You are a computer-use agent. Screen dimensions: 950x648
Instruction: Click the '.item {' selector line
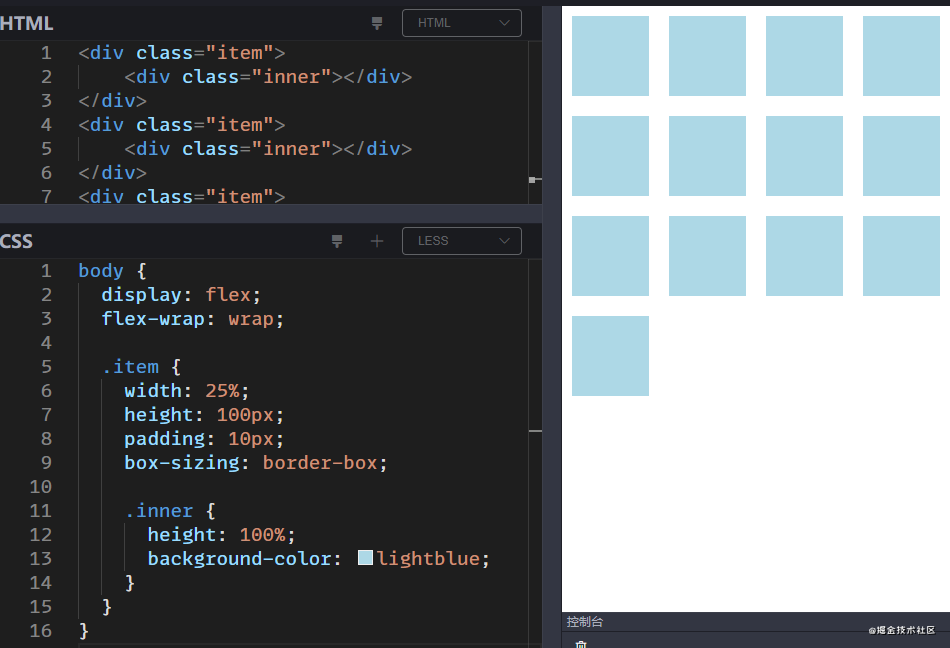[x=141, y=367]
